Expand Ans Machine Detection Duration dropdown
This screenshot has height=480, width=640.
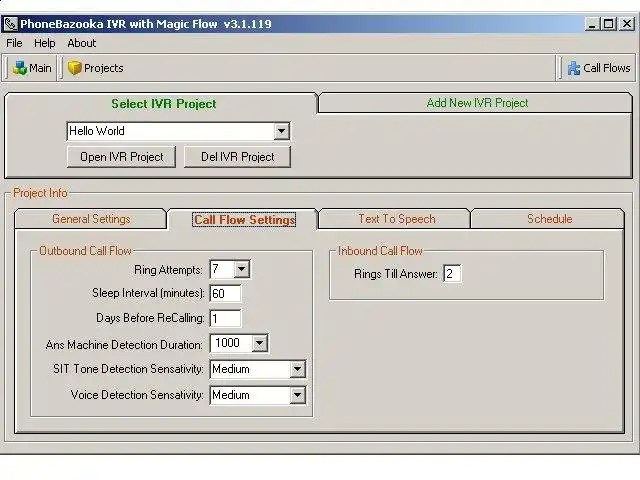point(260,343)
